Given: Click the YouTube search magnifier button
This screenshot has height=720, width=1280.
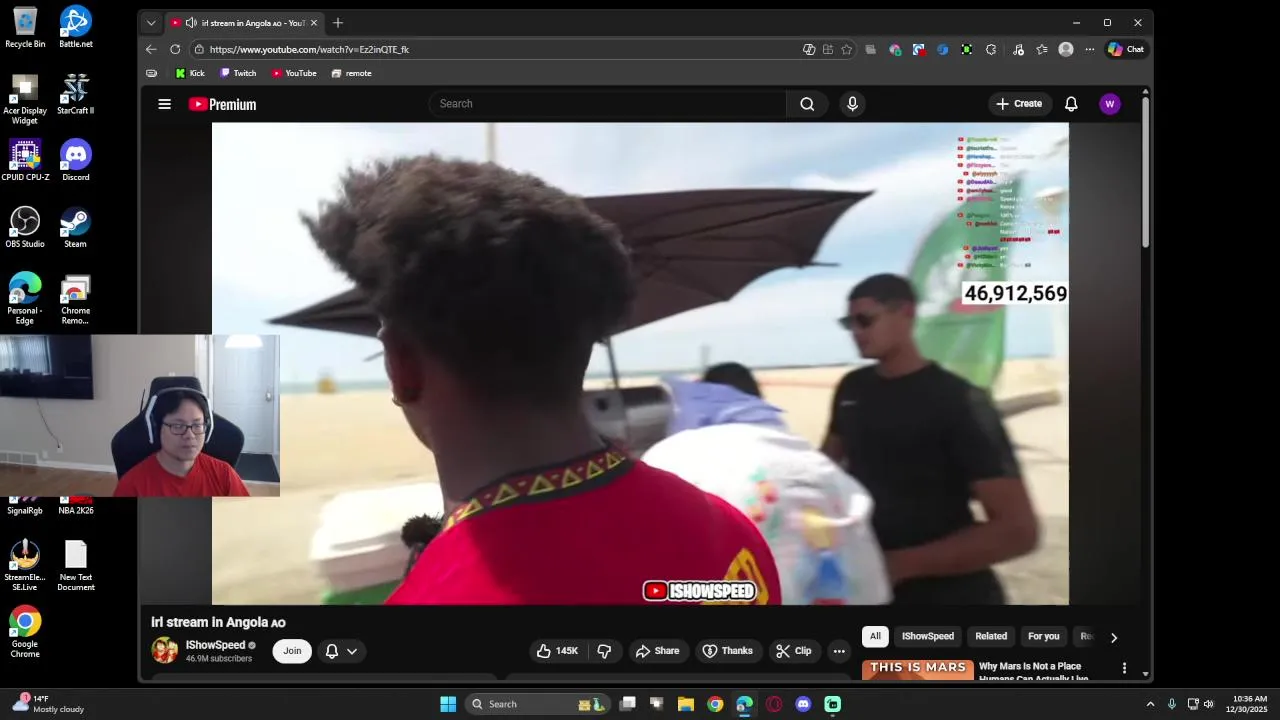Looking at the screenshot, I should coord(807,104).
